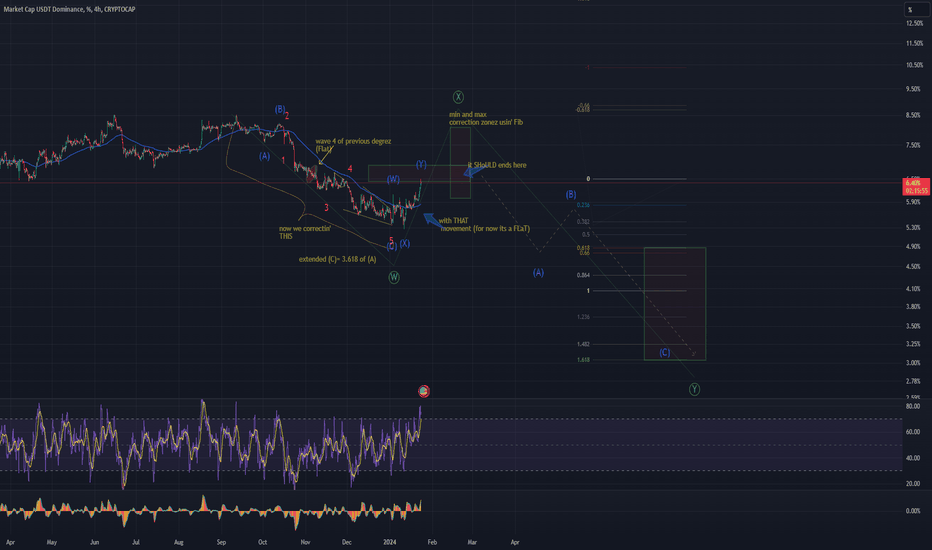
Task: Select the 0.236 Fibonacci level label
Action: (583, 205)
